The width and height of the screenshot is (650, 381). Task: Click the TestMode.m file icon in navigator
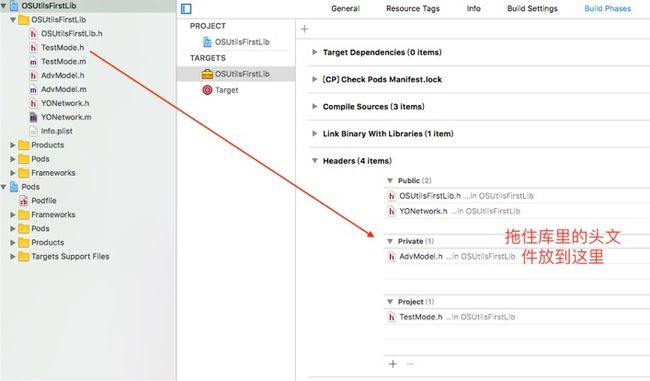33,62
